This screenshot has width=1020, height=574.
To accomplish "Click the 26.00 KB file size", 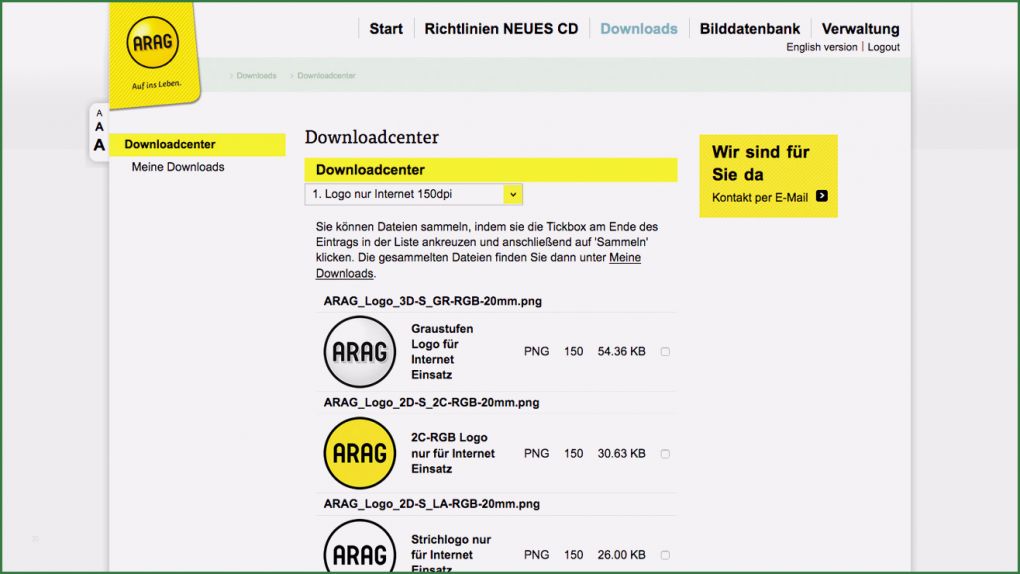I will (621, 555).
